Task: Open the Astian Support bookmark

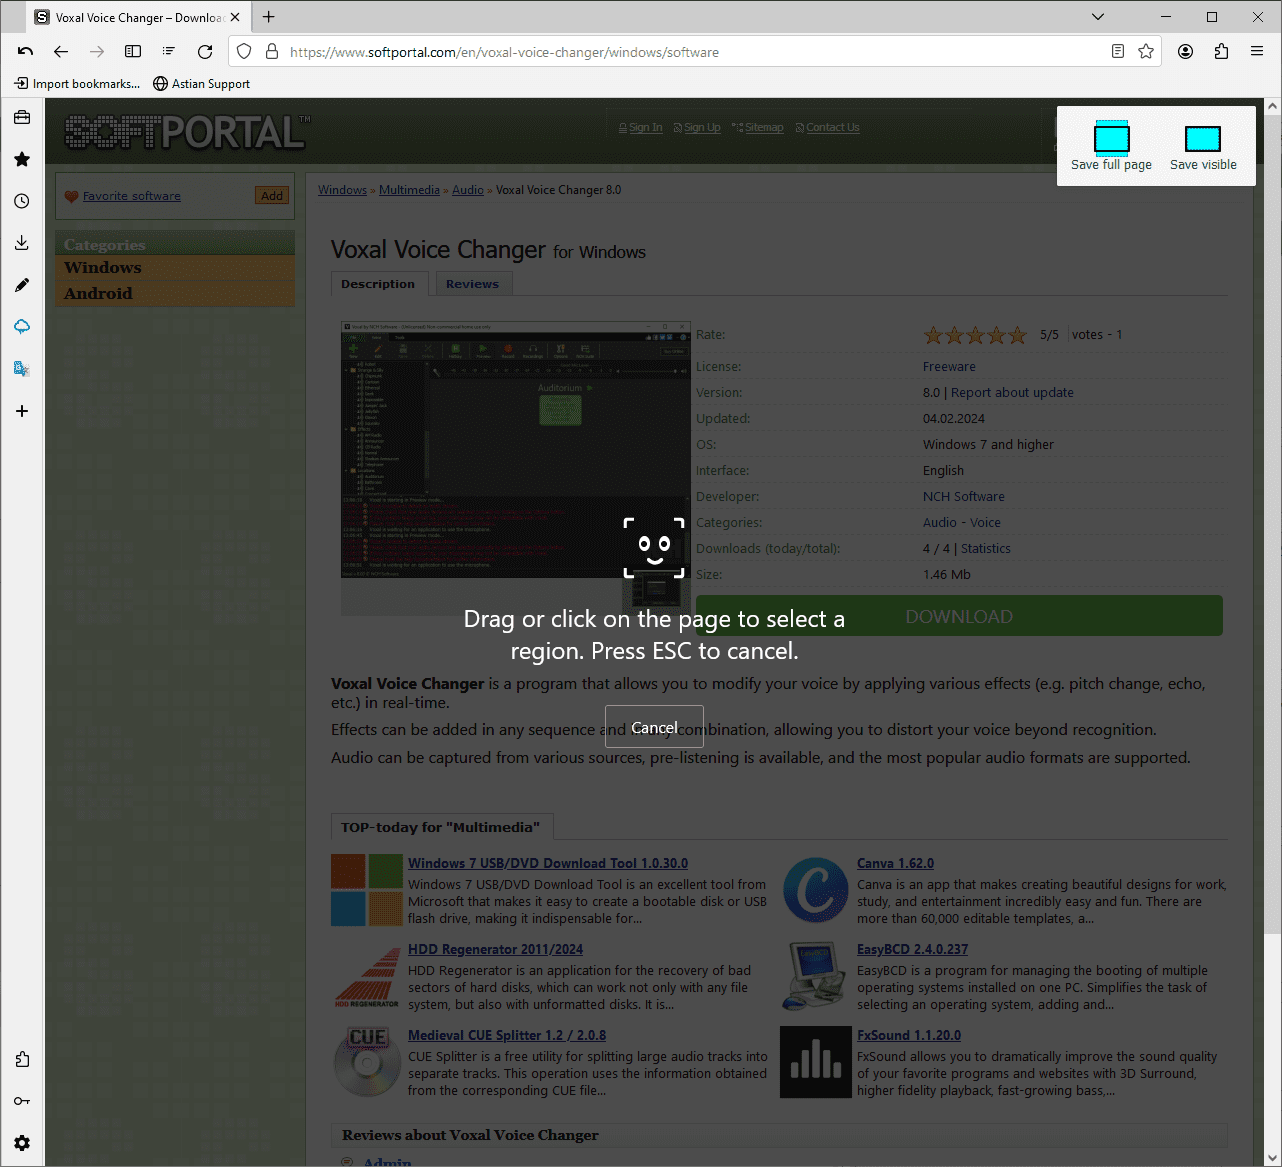Action: coord(201,84)
